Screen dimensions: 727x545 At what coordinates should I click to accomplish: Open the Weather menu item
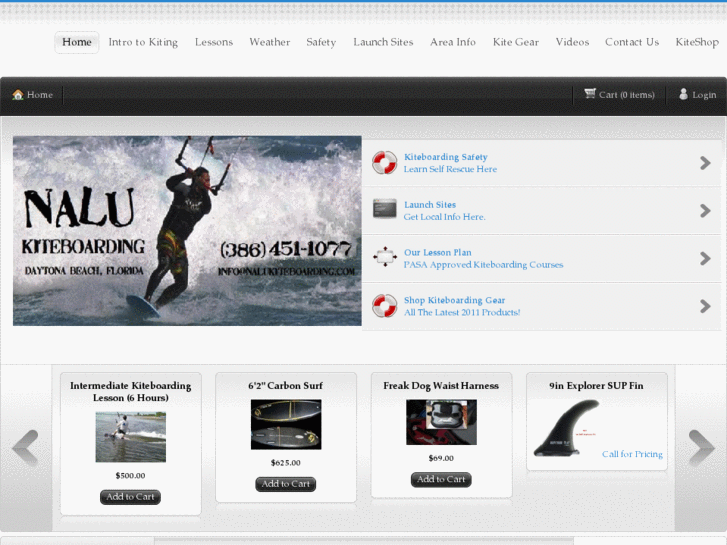(x=270, y=42)
